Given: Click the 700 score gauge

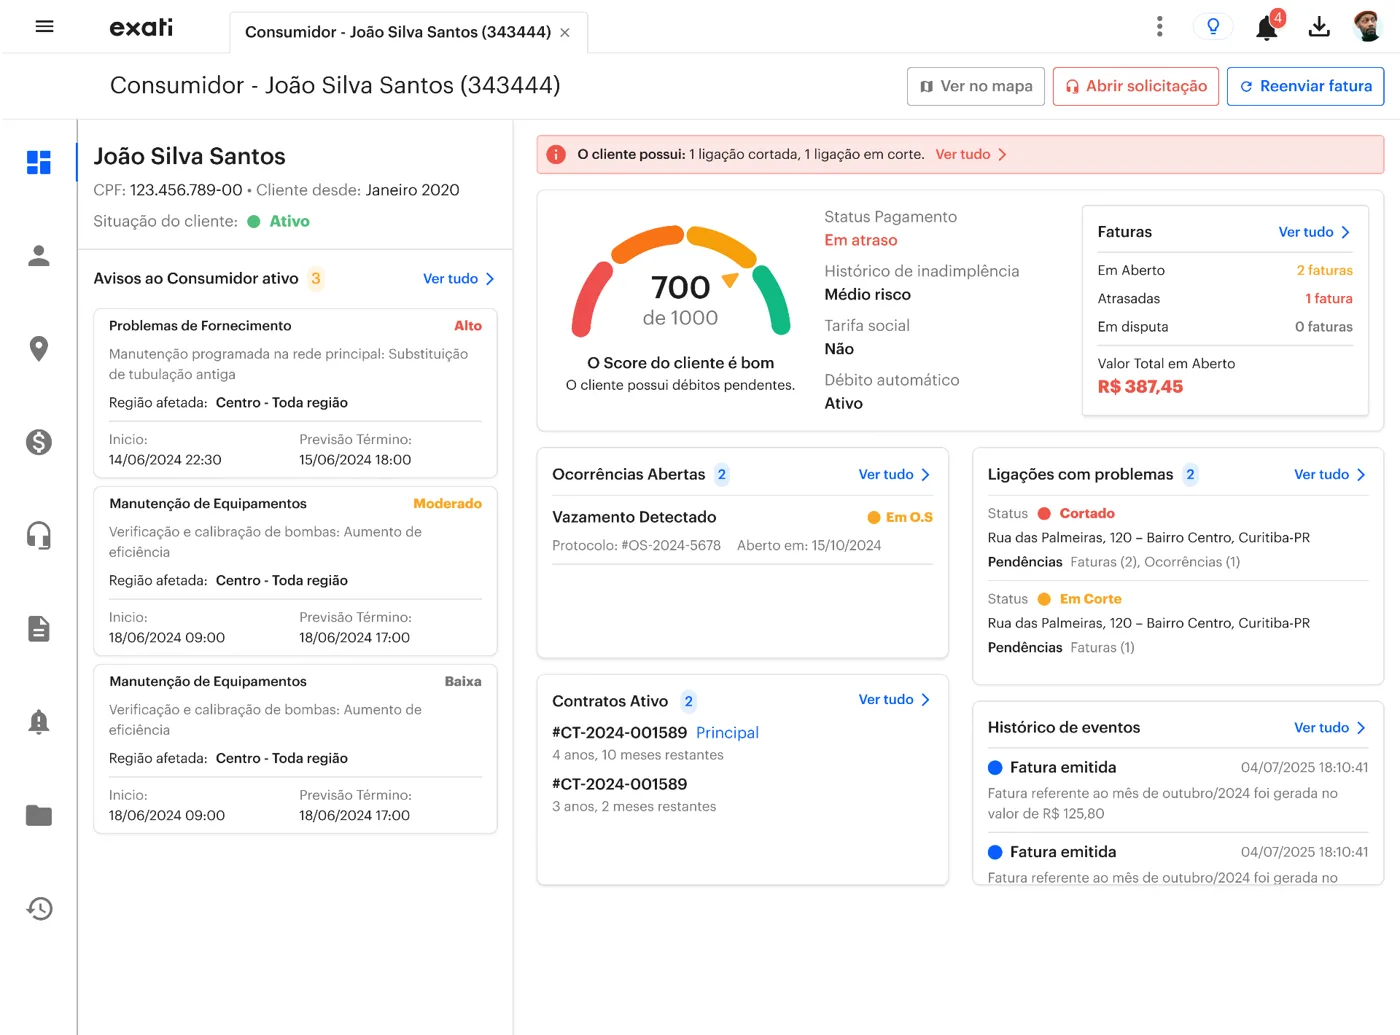Looking at the screenshot, I should (x=681, y=282).
